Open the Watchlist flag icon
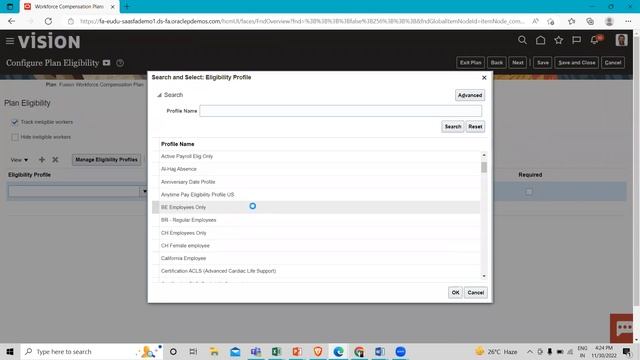 point(576,40)
